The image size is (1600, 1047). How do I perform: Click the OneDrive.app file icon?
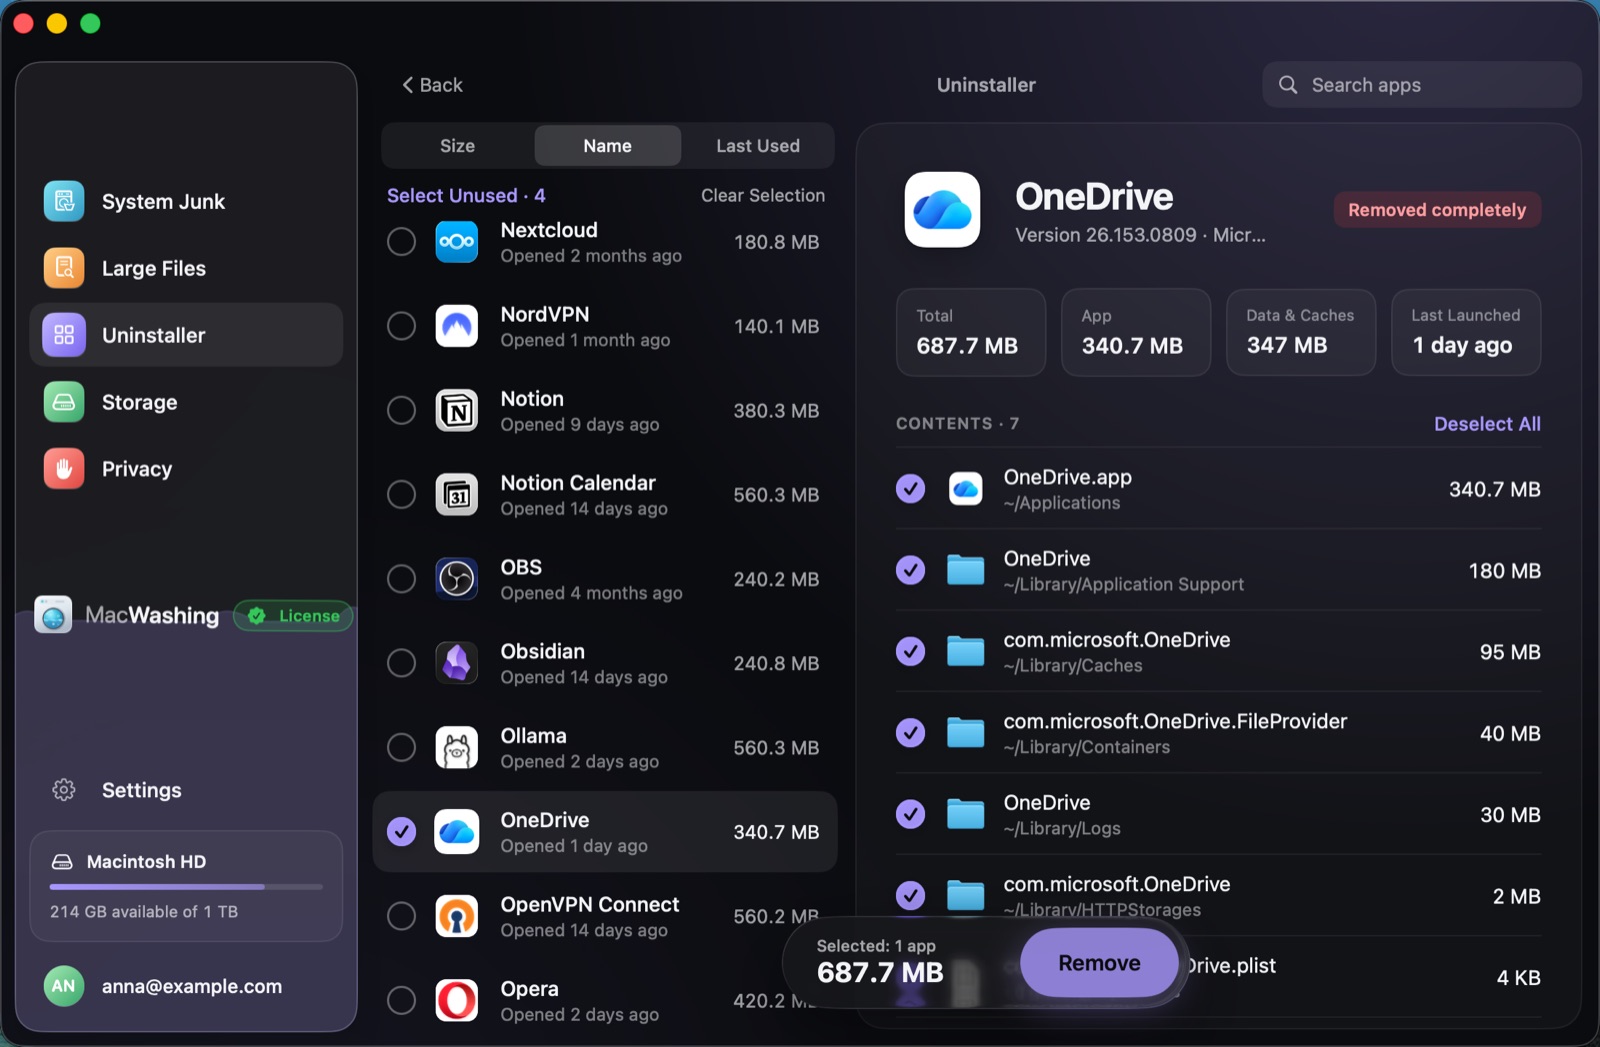(x=966, y=489)
